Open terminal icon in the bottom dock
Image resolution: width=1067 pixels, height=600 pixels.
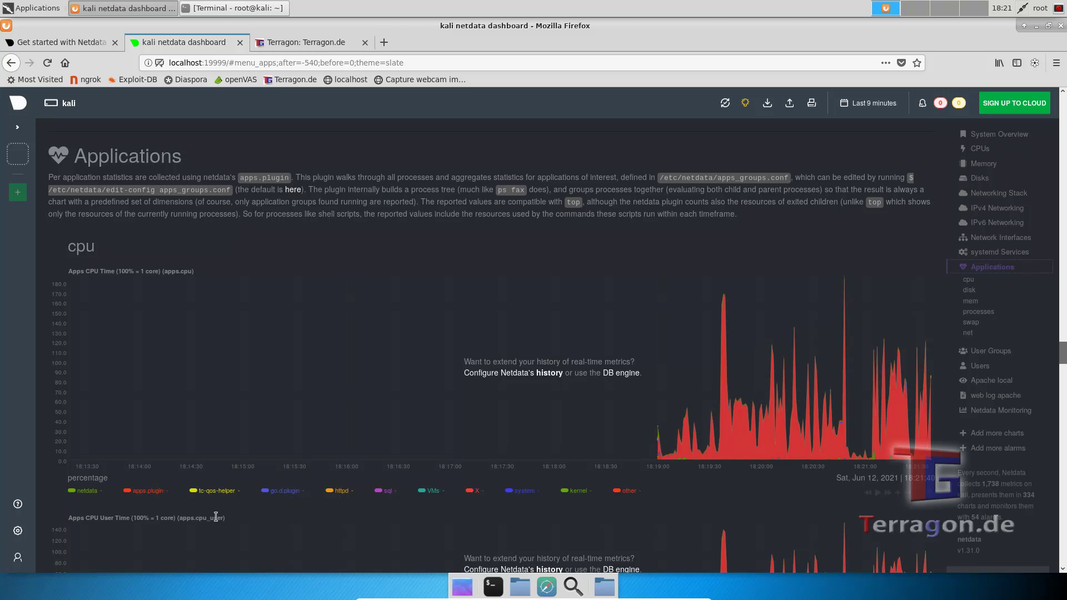493,586
